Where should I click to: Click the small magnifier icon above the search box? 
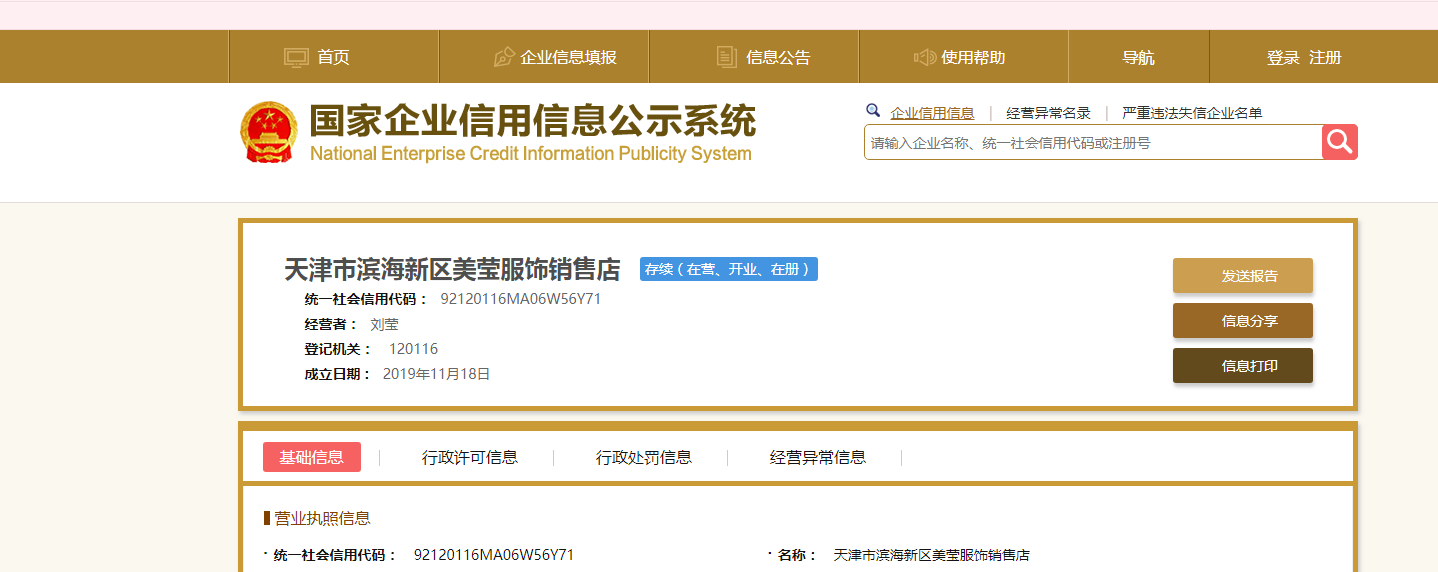click(873, 111)
